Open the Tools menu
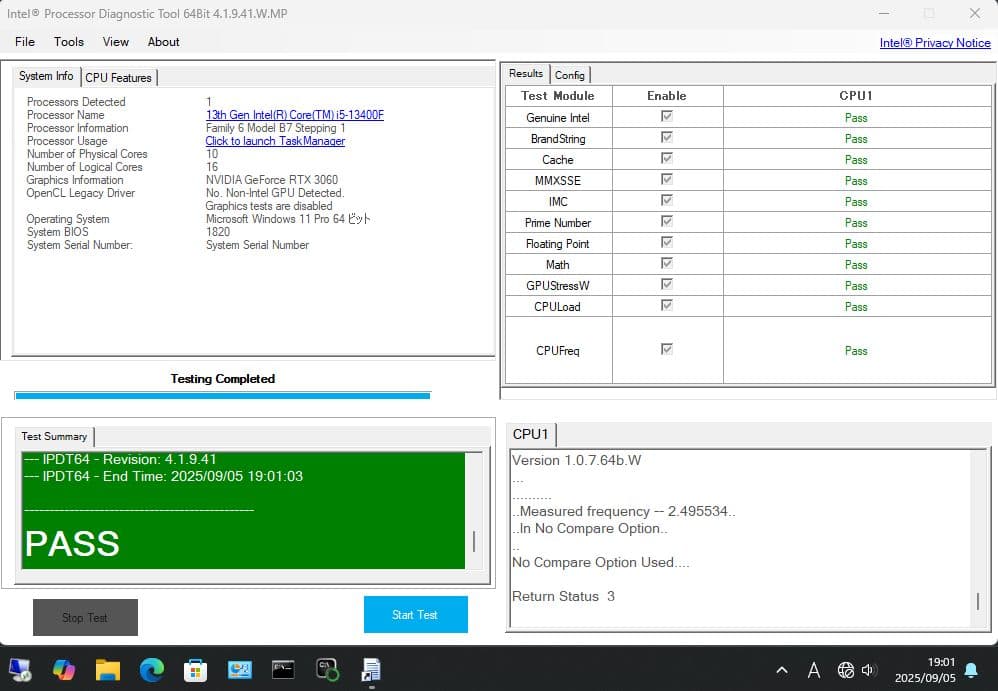The height and width of the screenshot is (691, 998). click(x=68, y=42)
